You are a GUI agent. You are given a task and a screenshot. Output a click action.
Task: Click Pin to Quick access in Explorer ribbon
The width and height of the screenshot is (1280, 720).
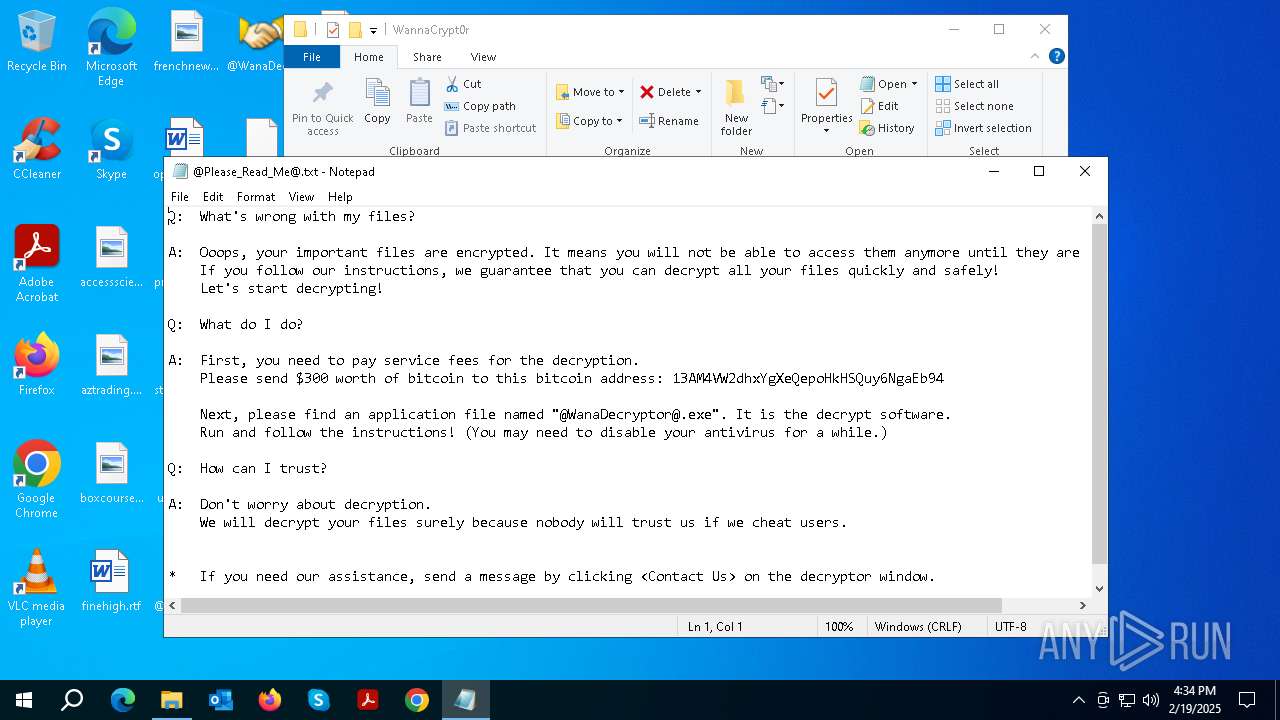pos(322,108)
